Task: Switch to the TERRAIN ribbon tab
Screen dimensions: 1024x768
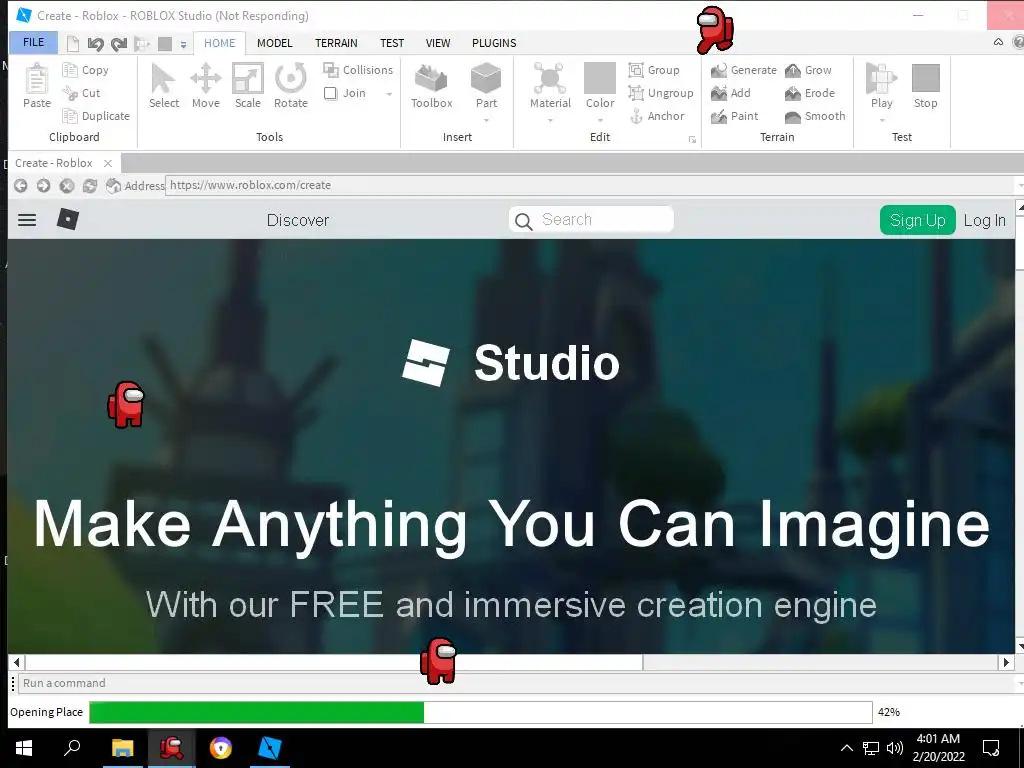Action: click(x=336, y=43)
